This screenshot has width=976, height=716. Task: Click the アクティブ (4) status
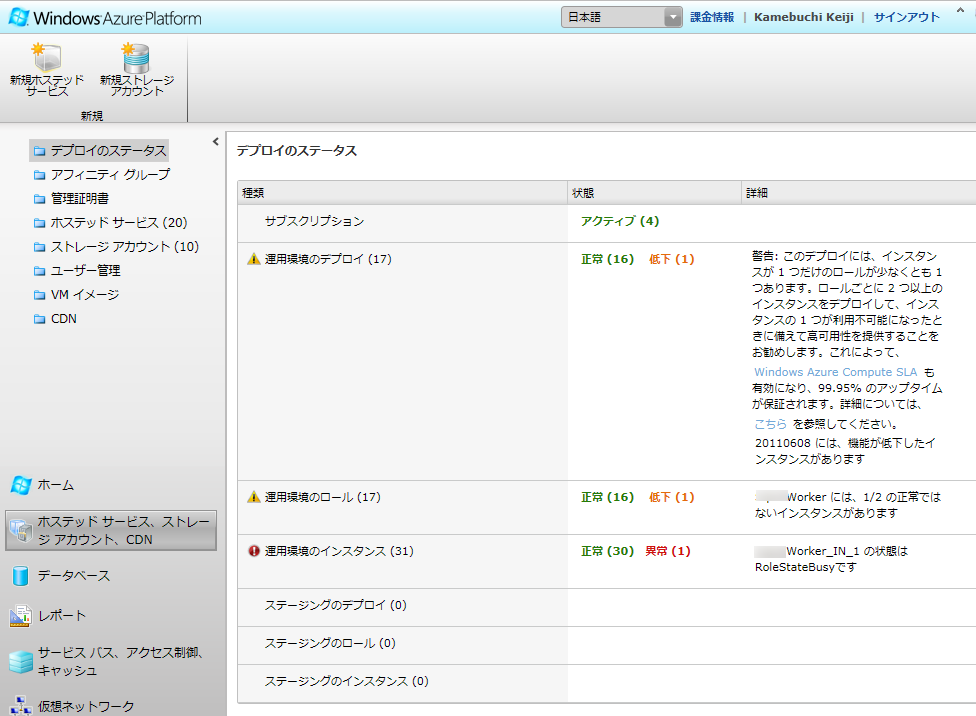pos(620,221)
